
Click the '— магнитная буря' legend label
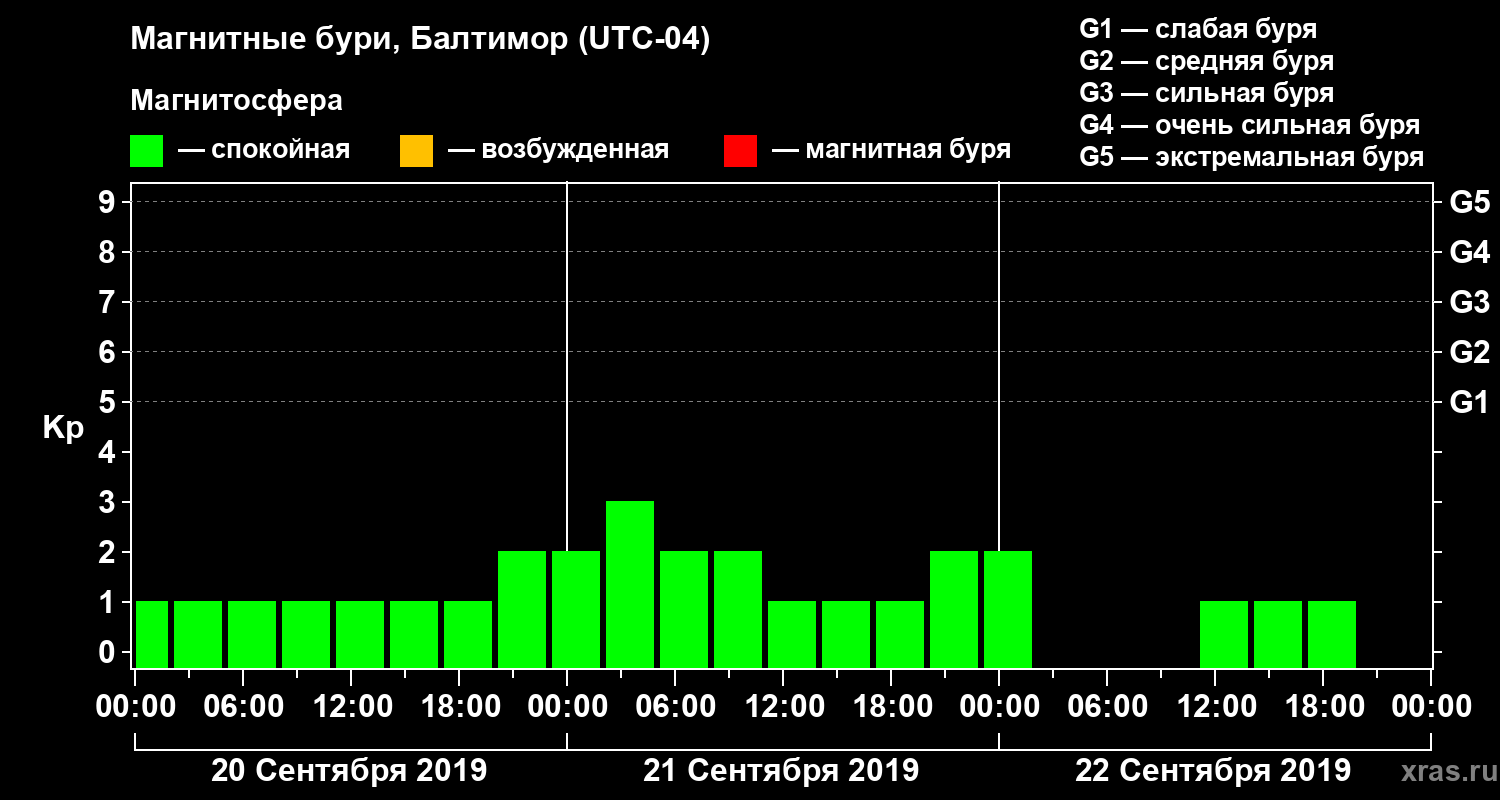click(892, 150)
